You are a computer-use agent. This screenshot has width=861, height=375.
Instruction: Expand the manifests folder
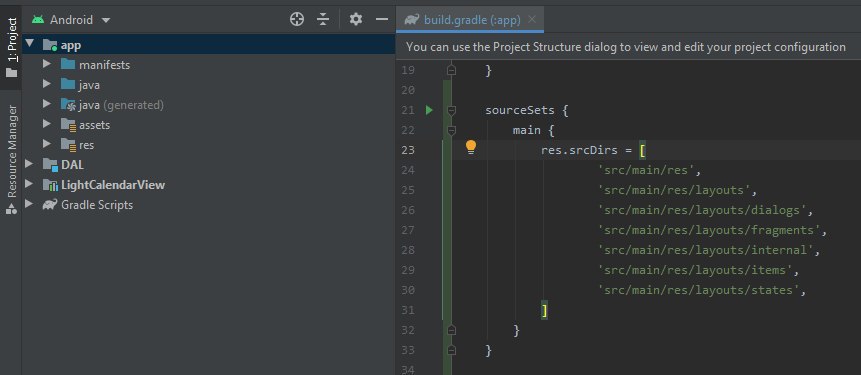(47, 64)
